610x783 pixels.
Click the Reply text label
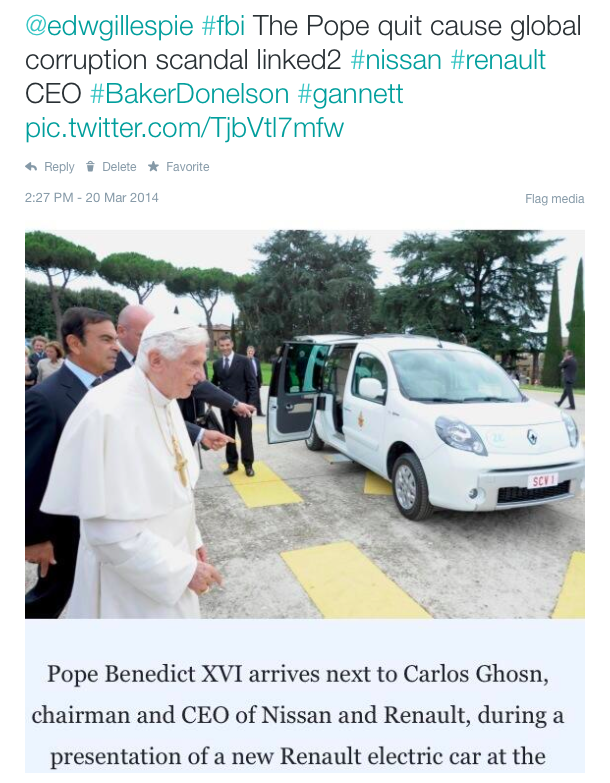tap(59, 167)
